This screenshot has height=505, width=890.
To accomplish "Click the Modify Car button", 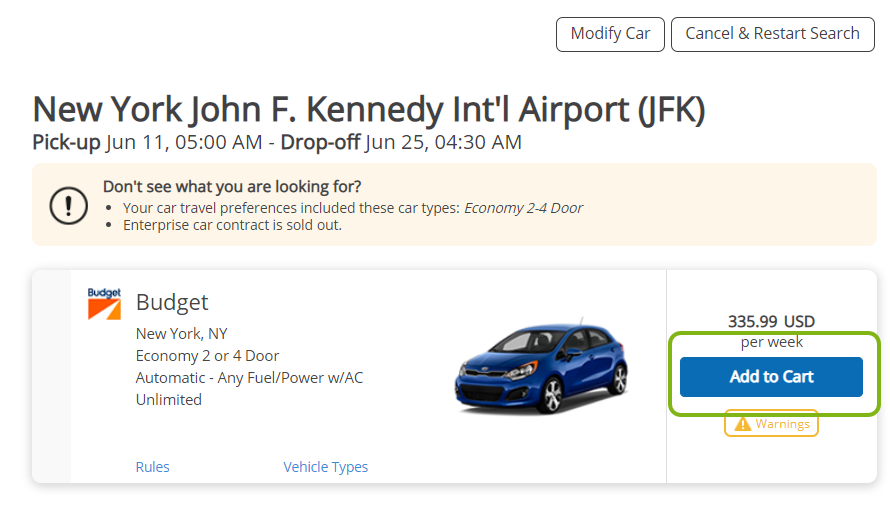I will [x=610, y=34].
